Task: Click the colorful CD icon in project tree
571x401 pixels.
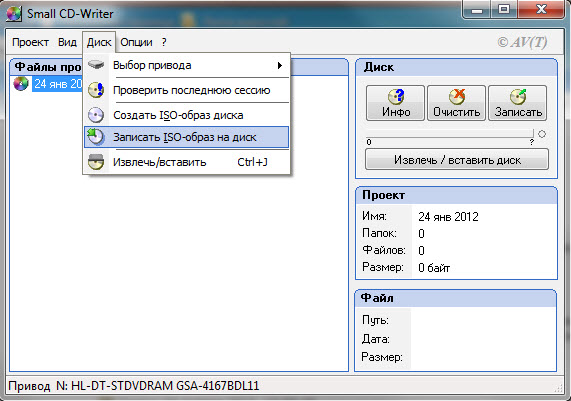Action: pos(21,84)
